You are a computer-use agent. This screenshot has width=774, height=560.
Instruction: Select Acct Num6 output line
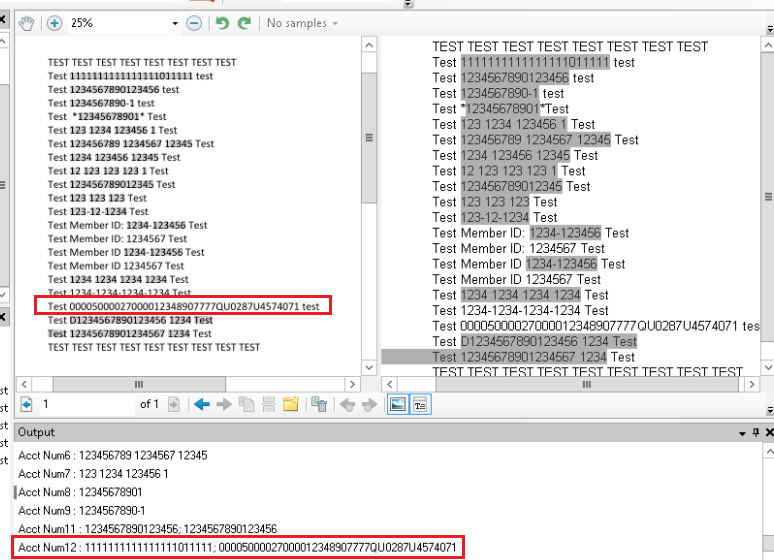coord(113,455)
